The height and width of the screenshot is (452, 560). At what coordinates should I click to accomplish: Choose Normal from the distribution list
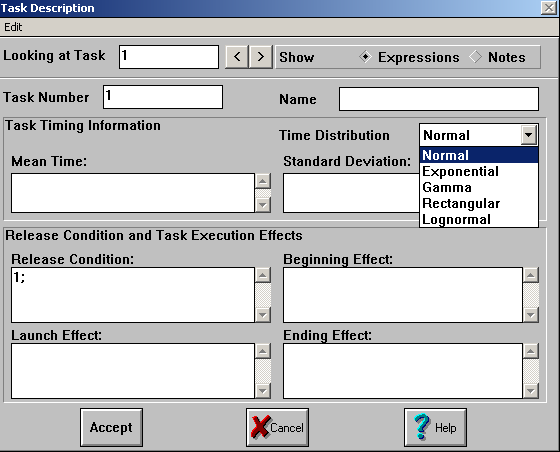[x=479, y=155]
